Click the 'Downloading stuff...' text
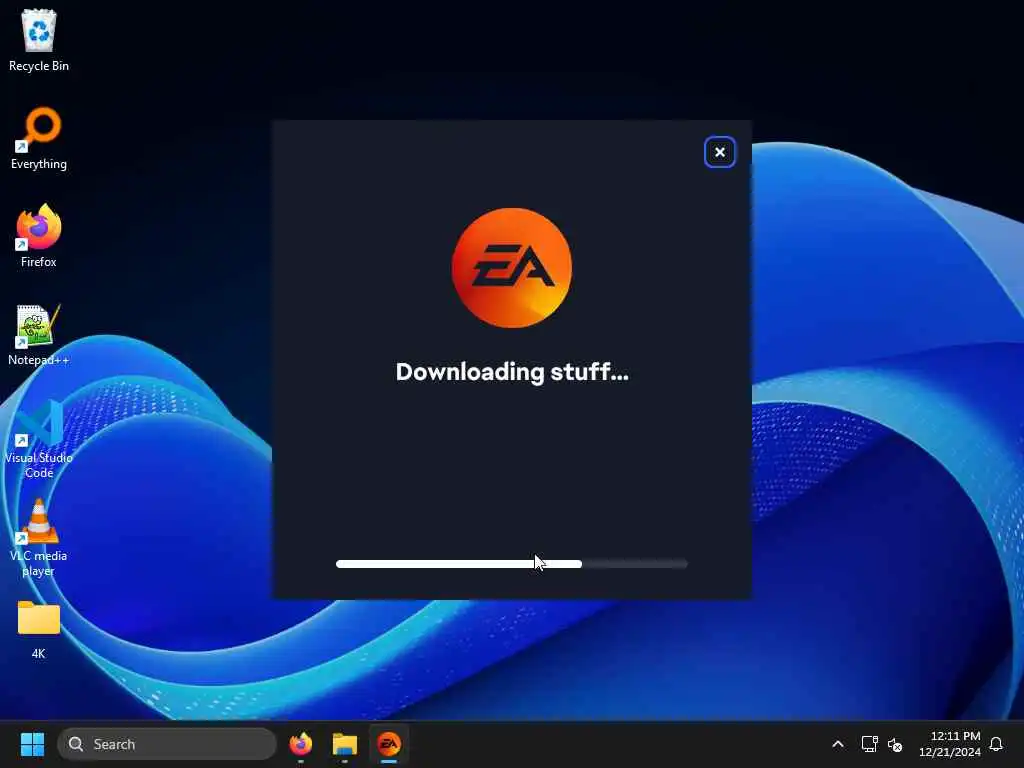This screenshot has height=768, width=1024. (512, 372)
